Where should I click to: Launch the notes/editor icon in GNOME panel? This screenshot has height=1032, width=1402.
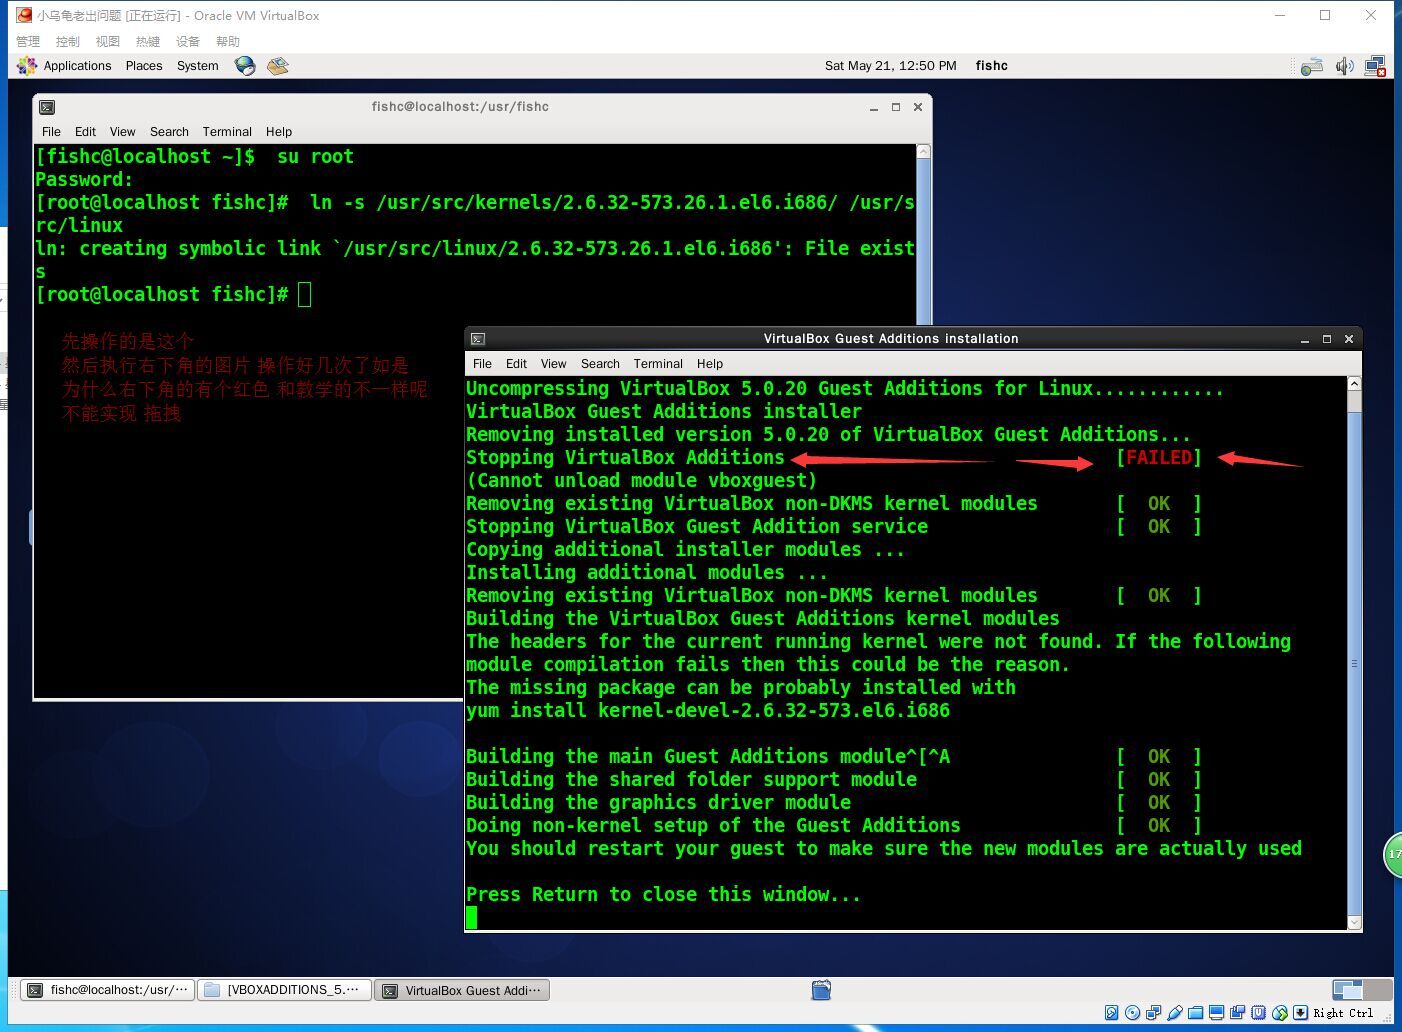tap(278, 66)
